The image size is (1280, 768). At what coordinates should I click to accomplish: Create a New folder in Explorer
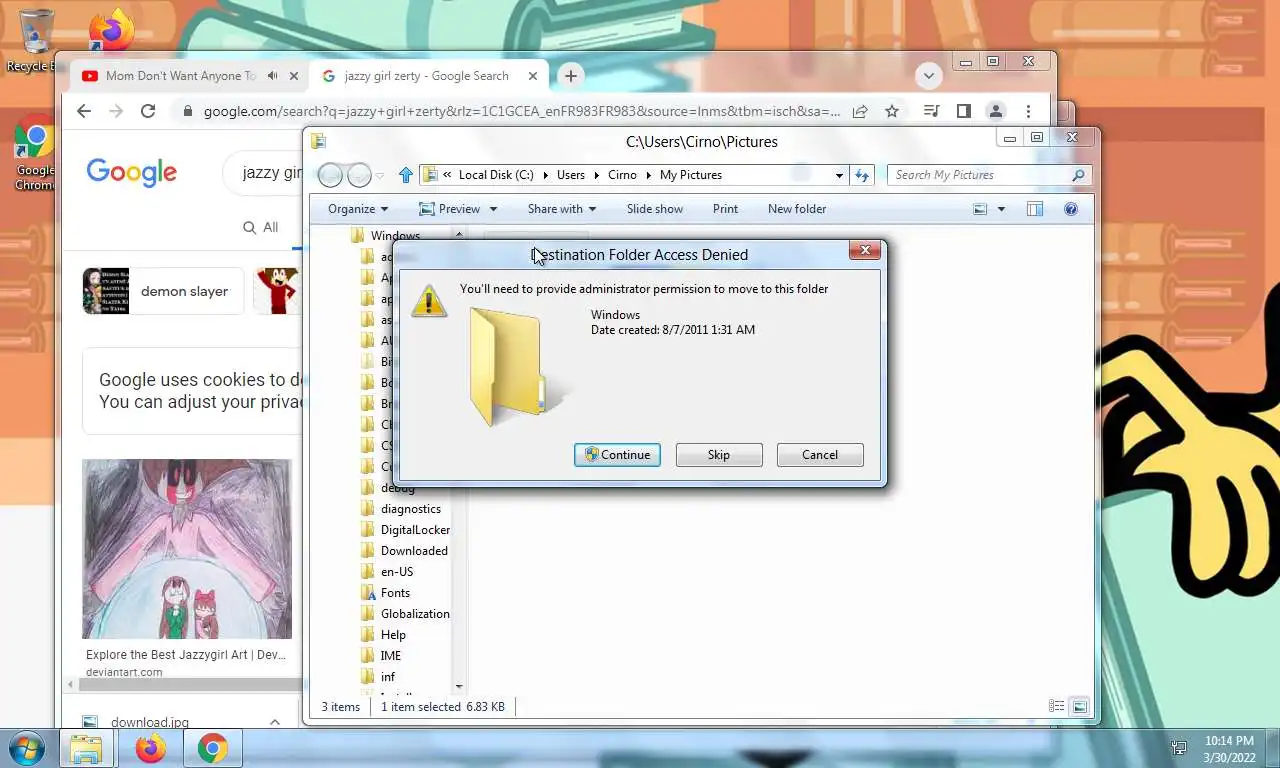[797, 209]
